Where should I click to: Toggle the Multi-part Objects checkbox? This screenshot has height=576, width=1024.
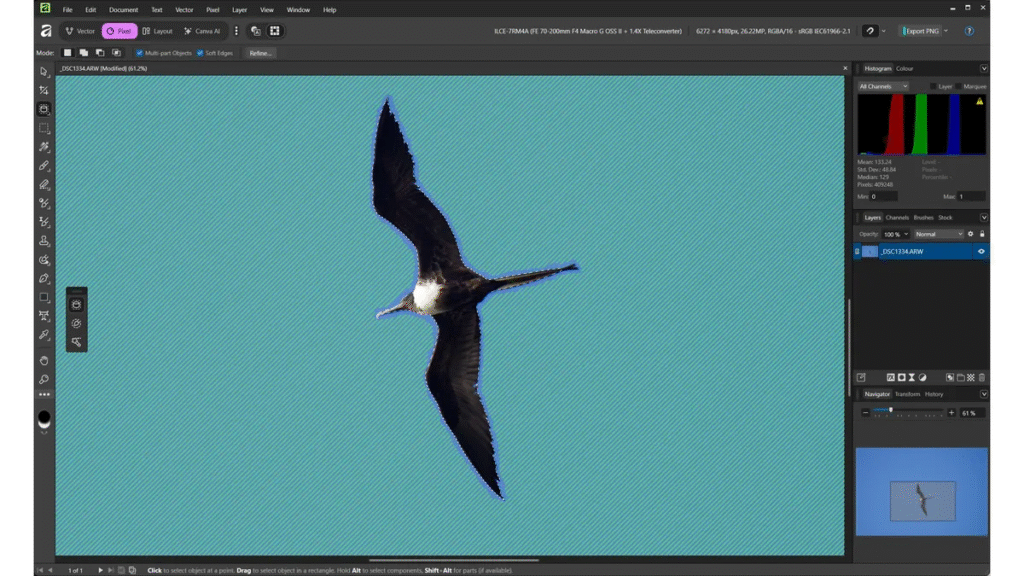139,53
